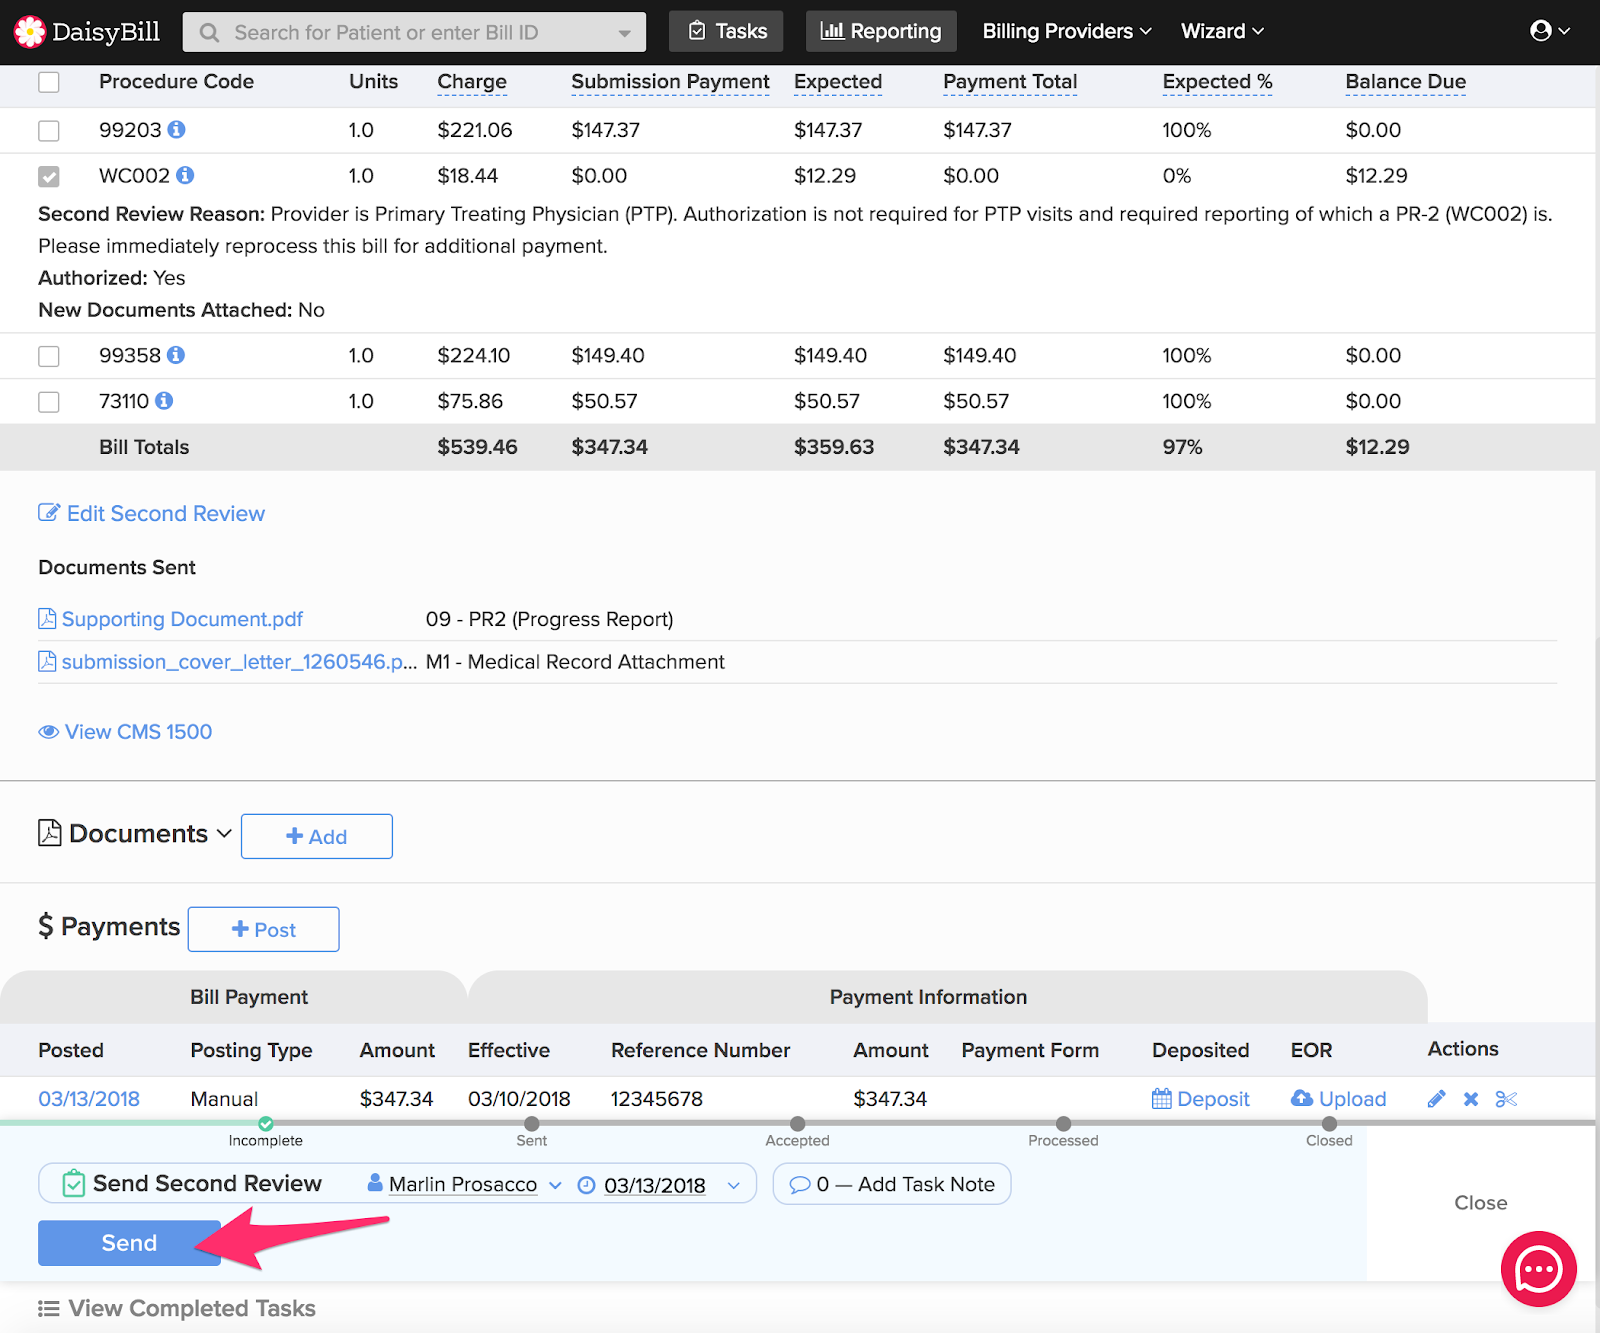Screen dimensions: 1600x1333
Task: Click the info icon next to 99203
Action: [x=176, y=130]
